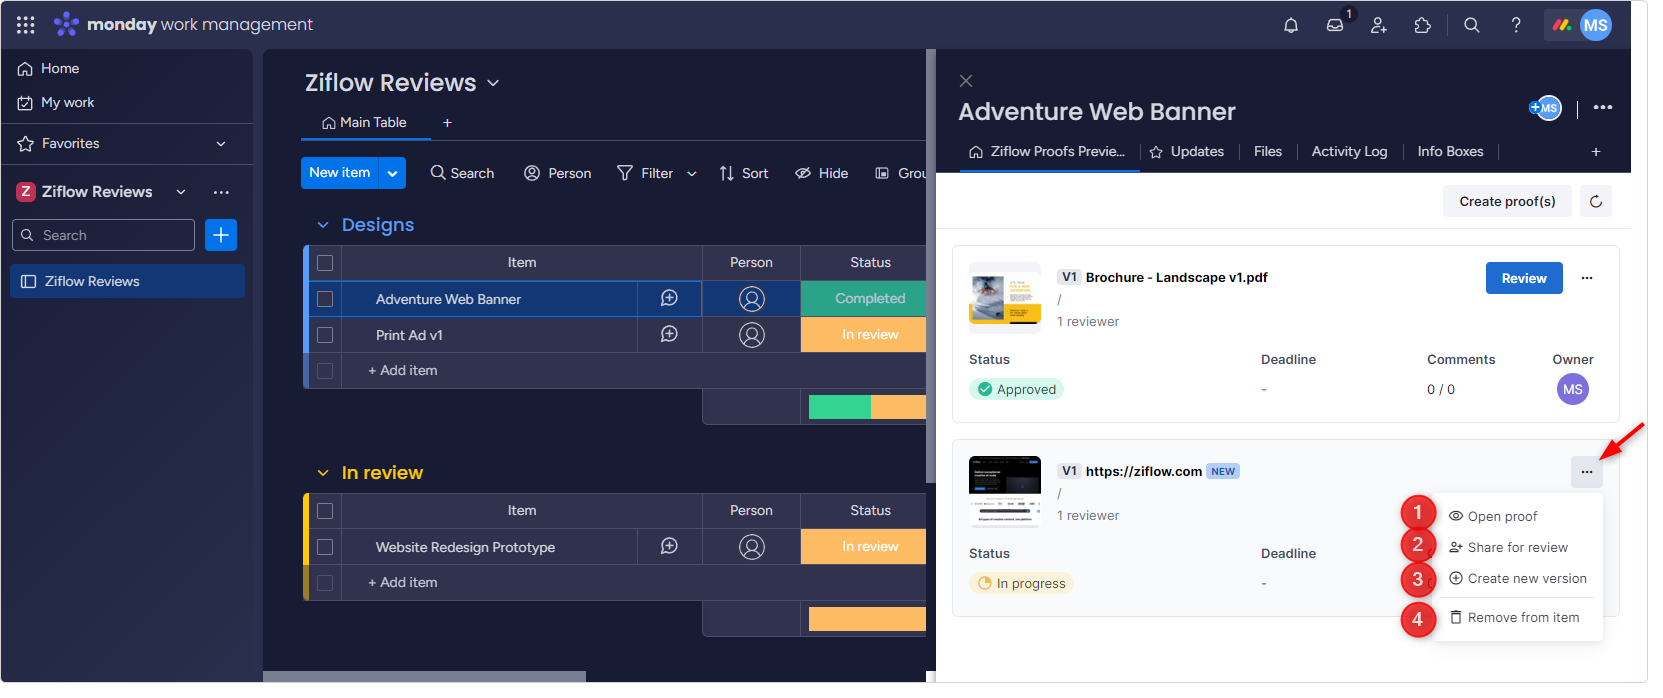Close the Adventure Web Banner item panel
The height and width of the screenshot is (698, 1663).
(x=966, y=81)
